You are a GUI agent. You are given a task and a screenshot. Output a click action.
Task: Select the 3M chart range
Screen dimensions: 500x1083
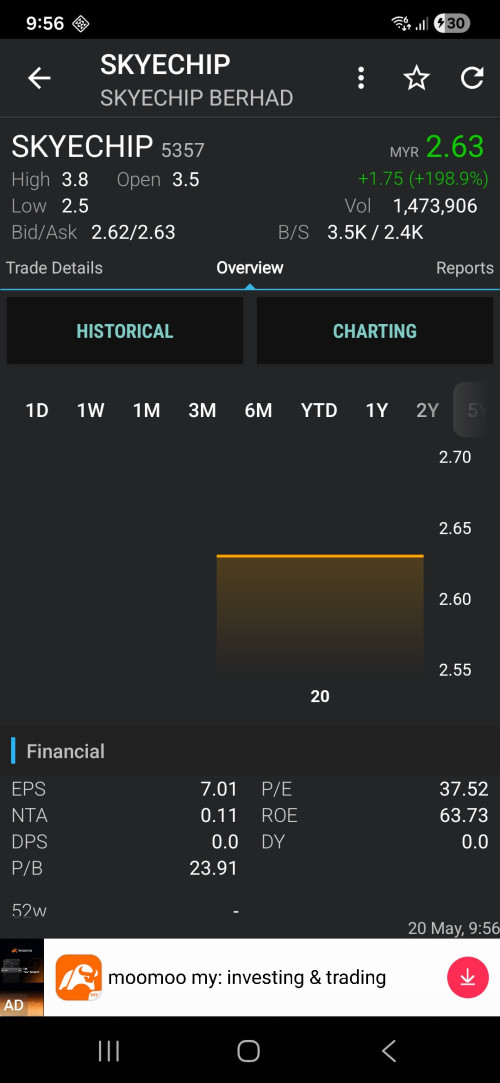(x=202, y=411)
